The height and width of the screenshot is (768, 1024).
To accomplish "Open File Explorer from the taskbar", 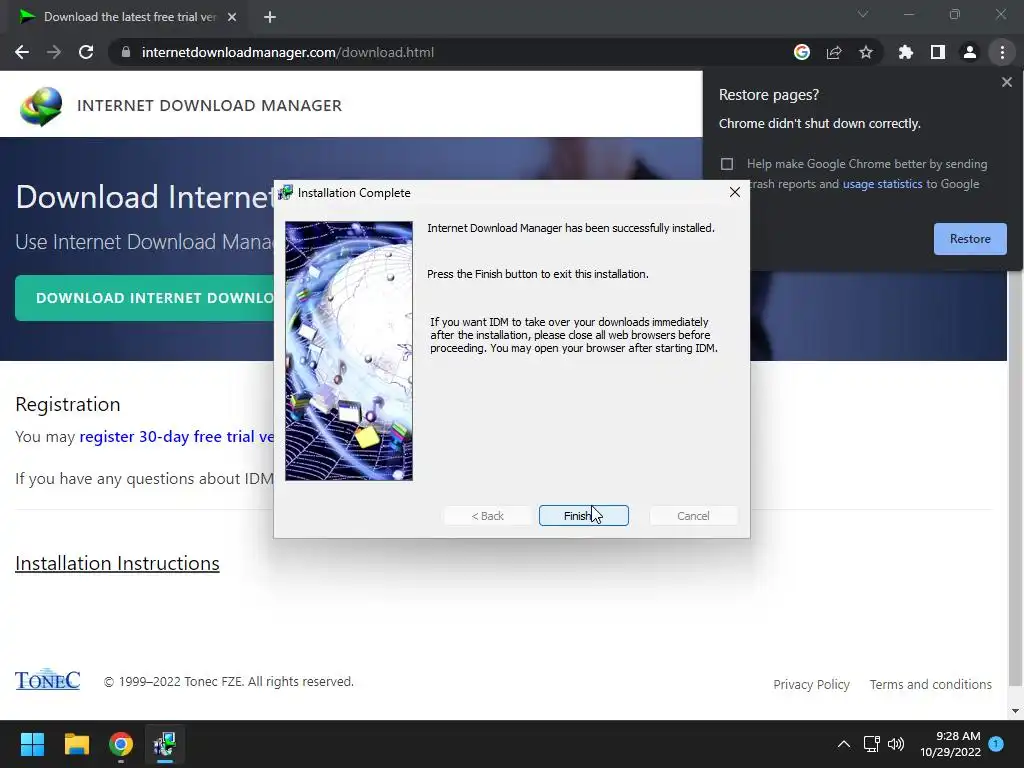I will tap(76, 744).
